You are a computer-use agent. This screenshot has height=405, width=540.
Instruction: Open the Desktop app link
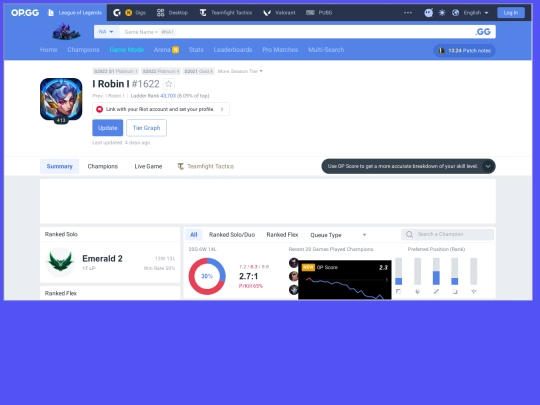pos(172,13)
